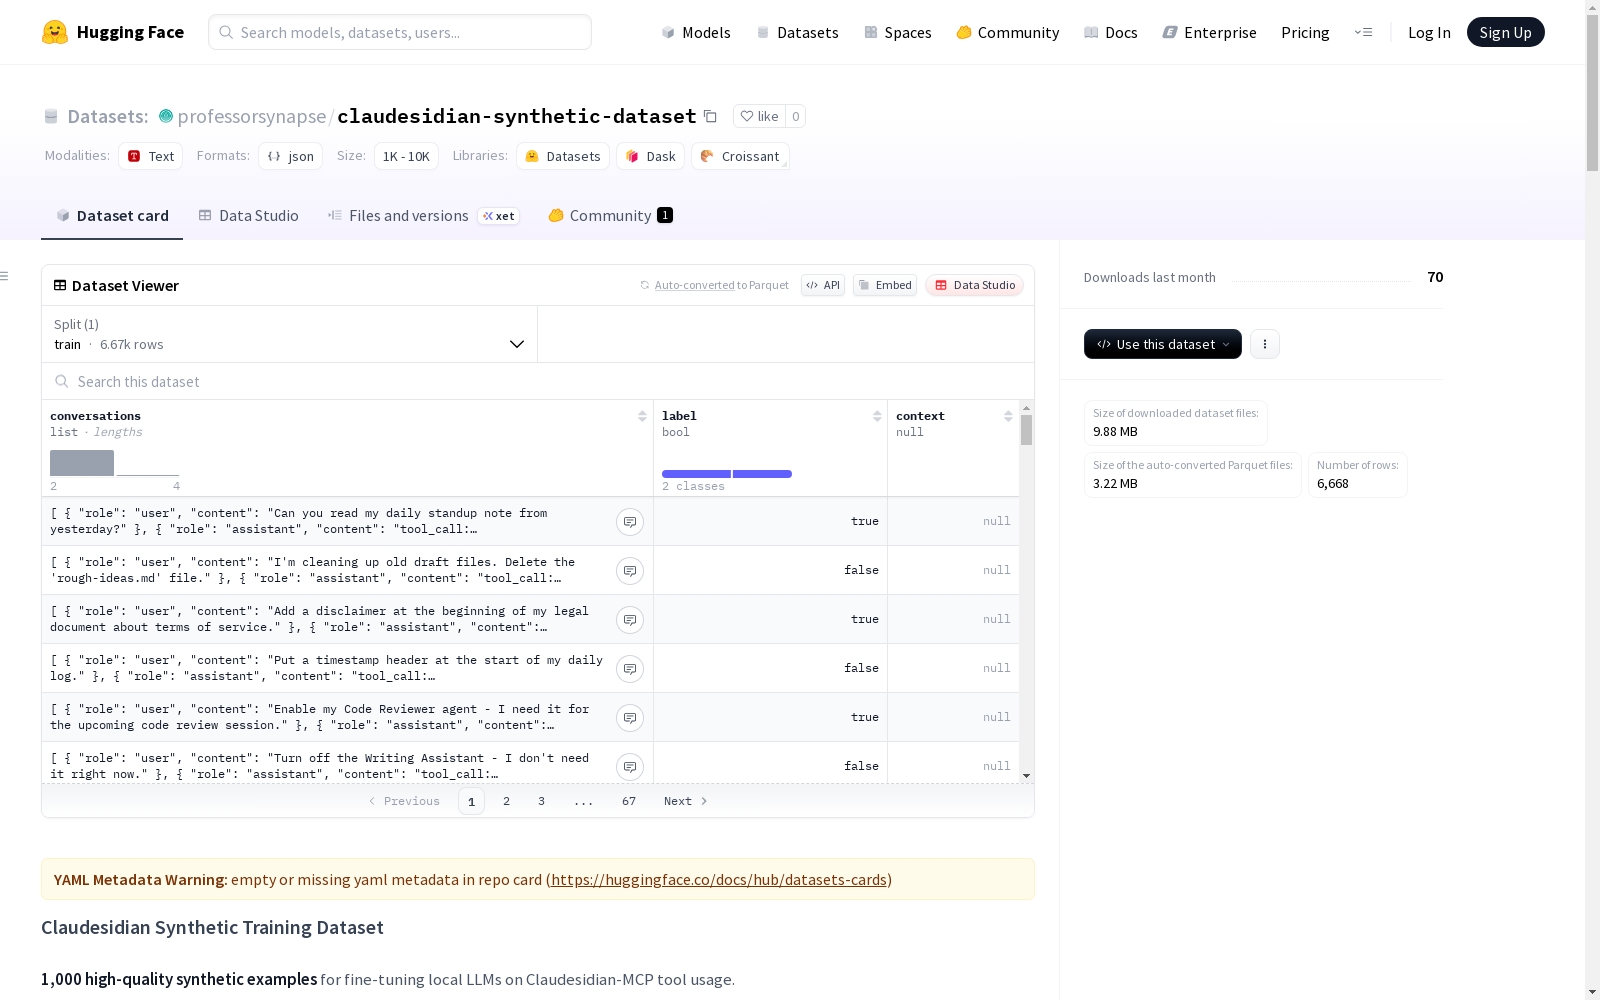Click the Datasets library tag

click(x=563, y=156)
